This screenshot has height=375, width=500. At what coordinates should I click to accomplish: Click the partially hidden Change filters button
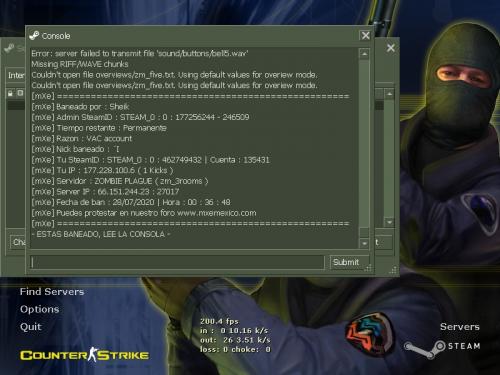tap(17, 242)
